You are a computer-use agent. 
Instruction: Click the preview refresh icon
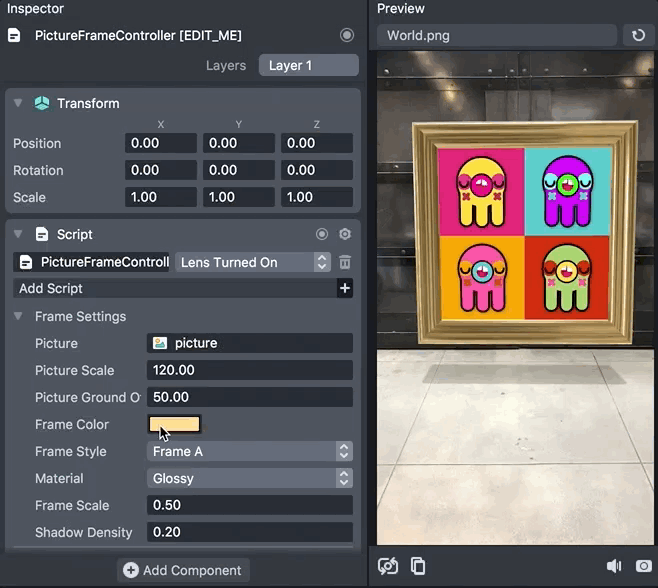(x=639, y=35)
